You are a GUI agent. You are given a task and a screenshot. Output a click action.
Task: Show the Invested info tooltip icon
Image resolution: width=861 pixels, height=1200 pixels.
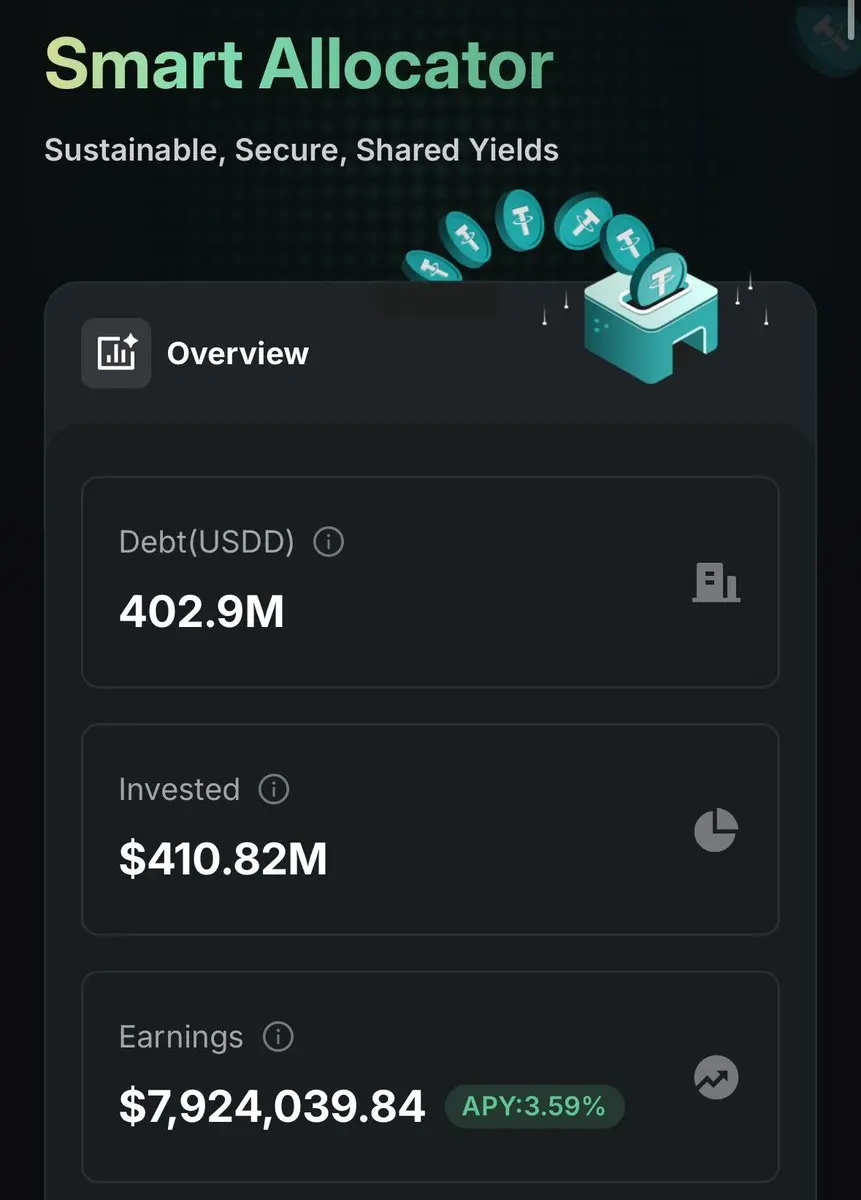[274, 789]
